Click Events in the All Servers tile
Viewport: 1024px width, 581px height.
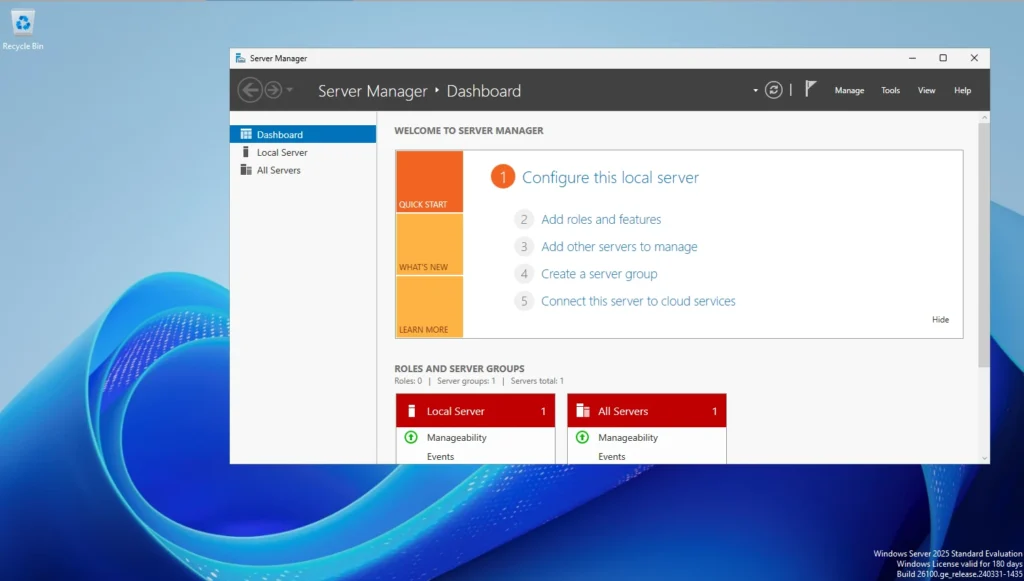(x=611, y=456)
